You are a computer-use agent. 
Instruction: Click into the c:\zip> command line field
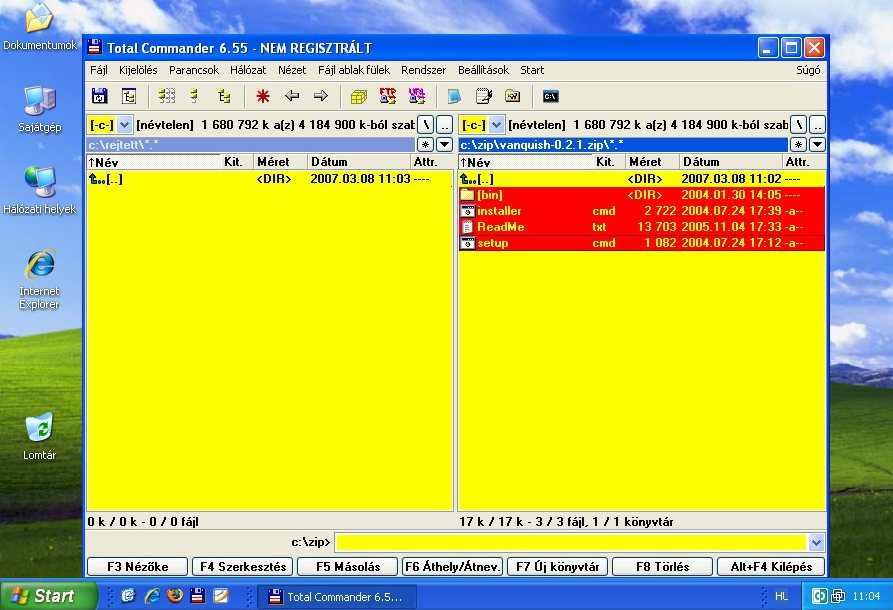571,542
